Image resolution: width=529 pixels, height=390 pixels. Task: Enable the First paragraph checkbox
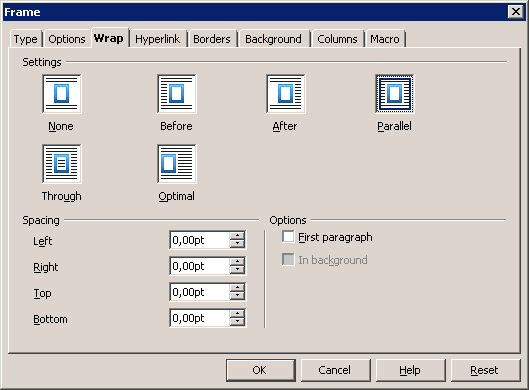point(288,236)
